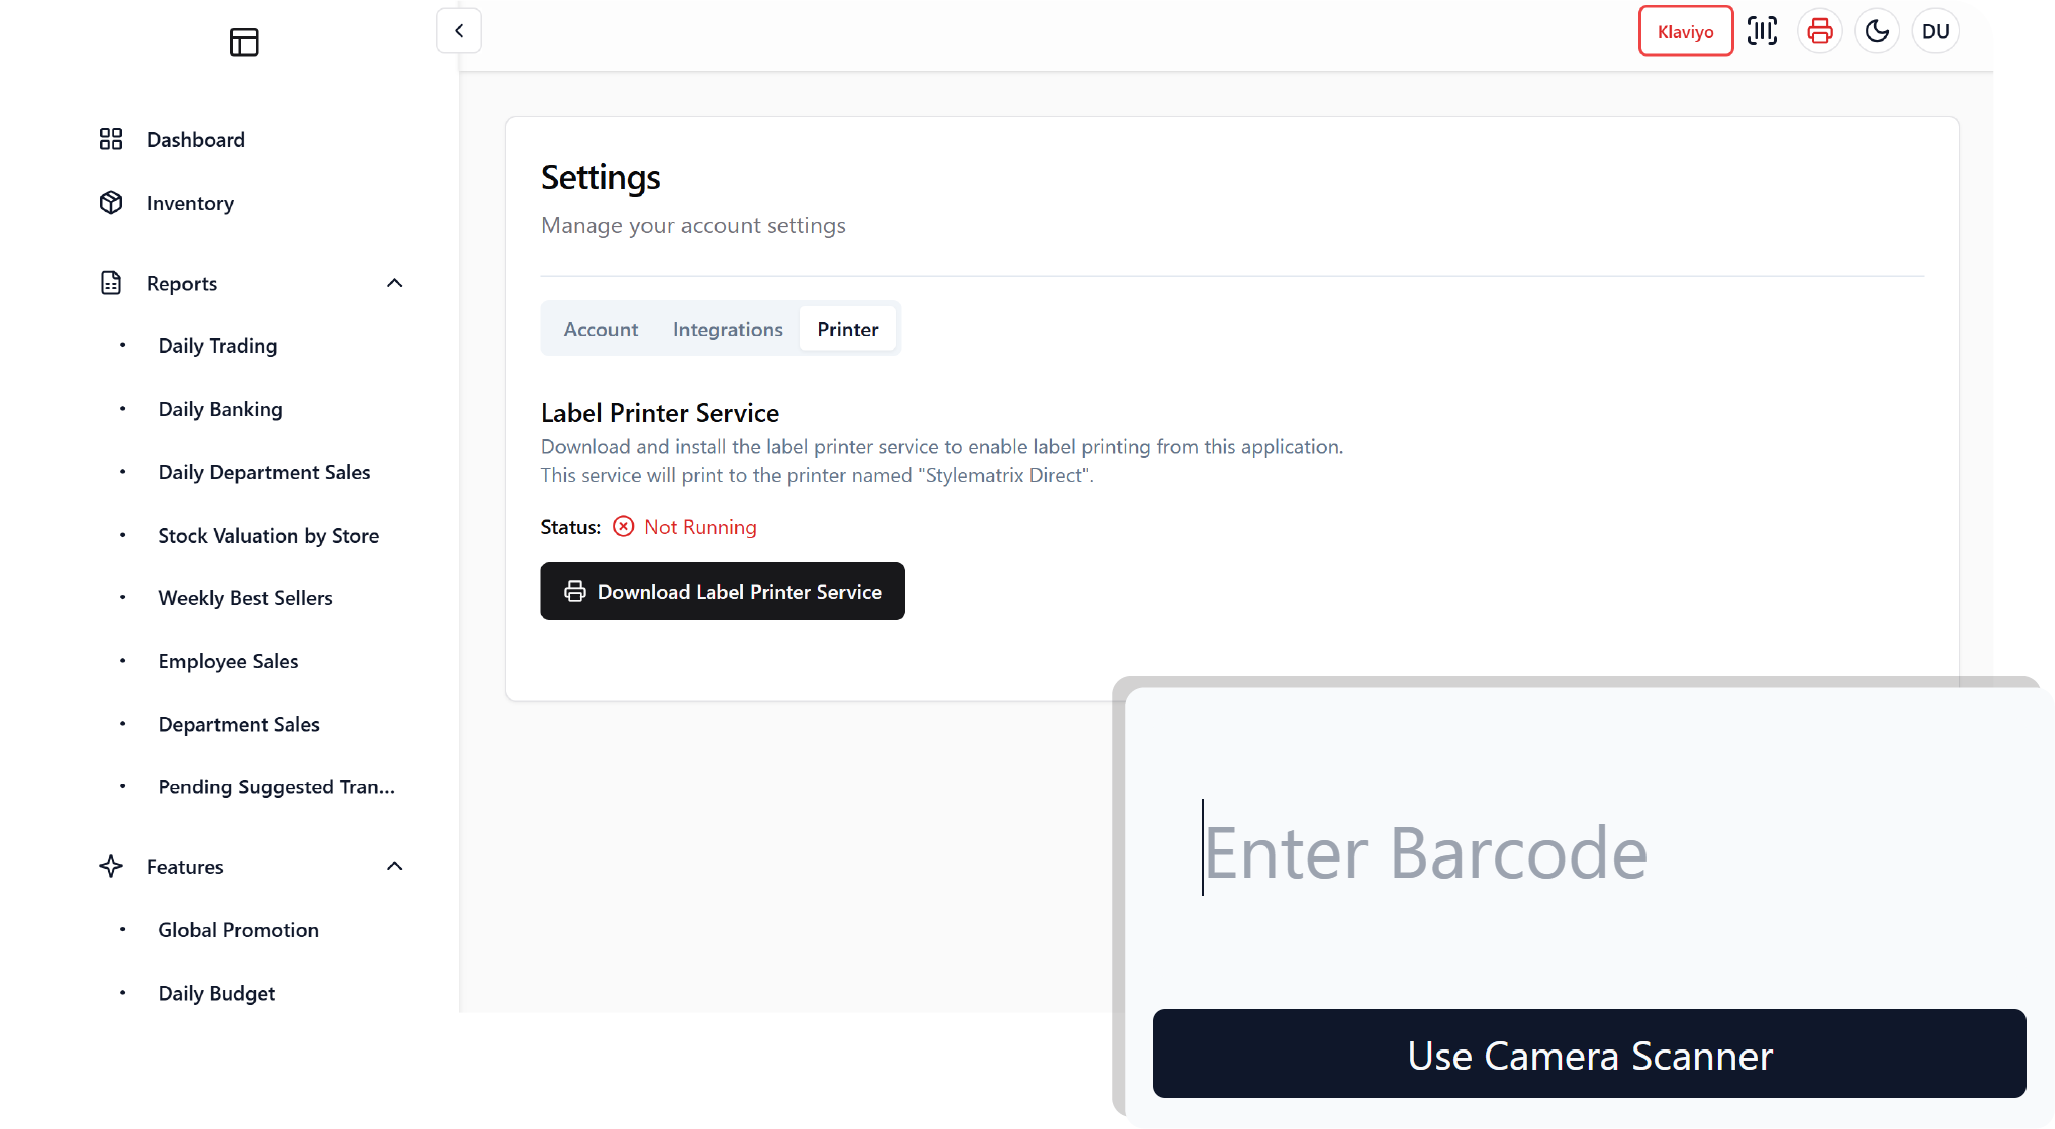This screenshot has width=2055, height=1129.
Task: Switch to the Integrations tab
Action: 727,329
